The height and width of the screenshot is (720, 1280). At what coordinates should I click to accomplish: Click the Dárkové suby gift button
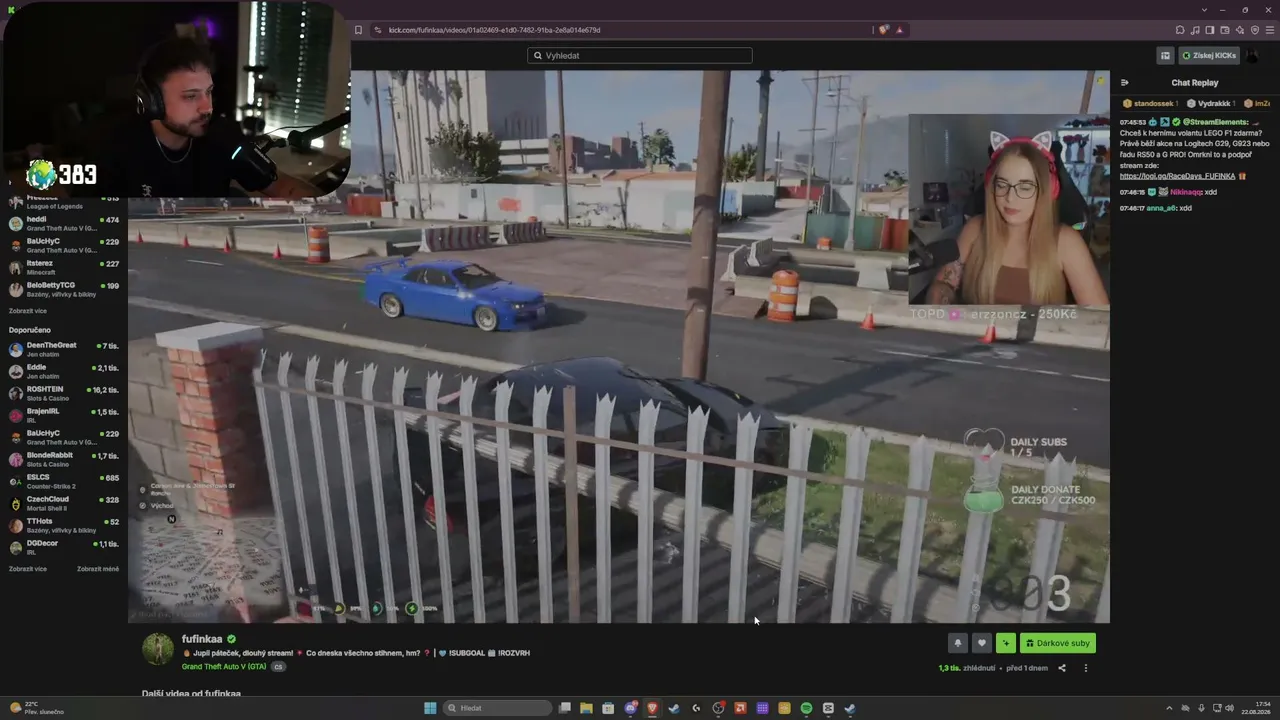tap(1057, 643)
